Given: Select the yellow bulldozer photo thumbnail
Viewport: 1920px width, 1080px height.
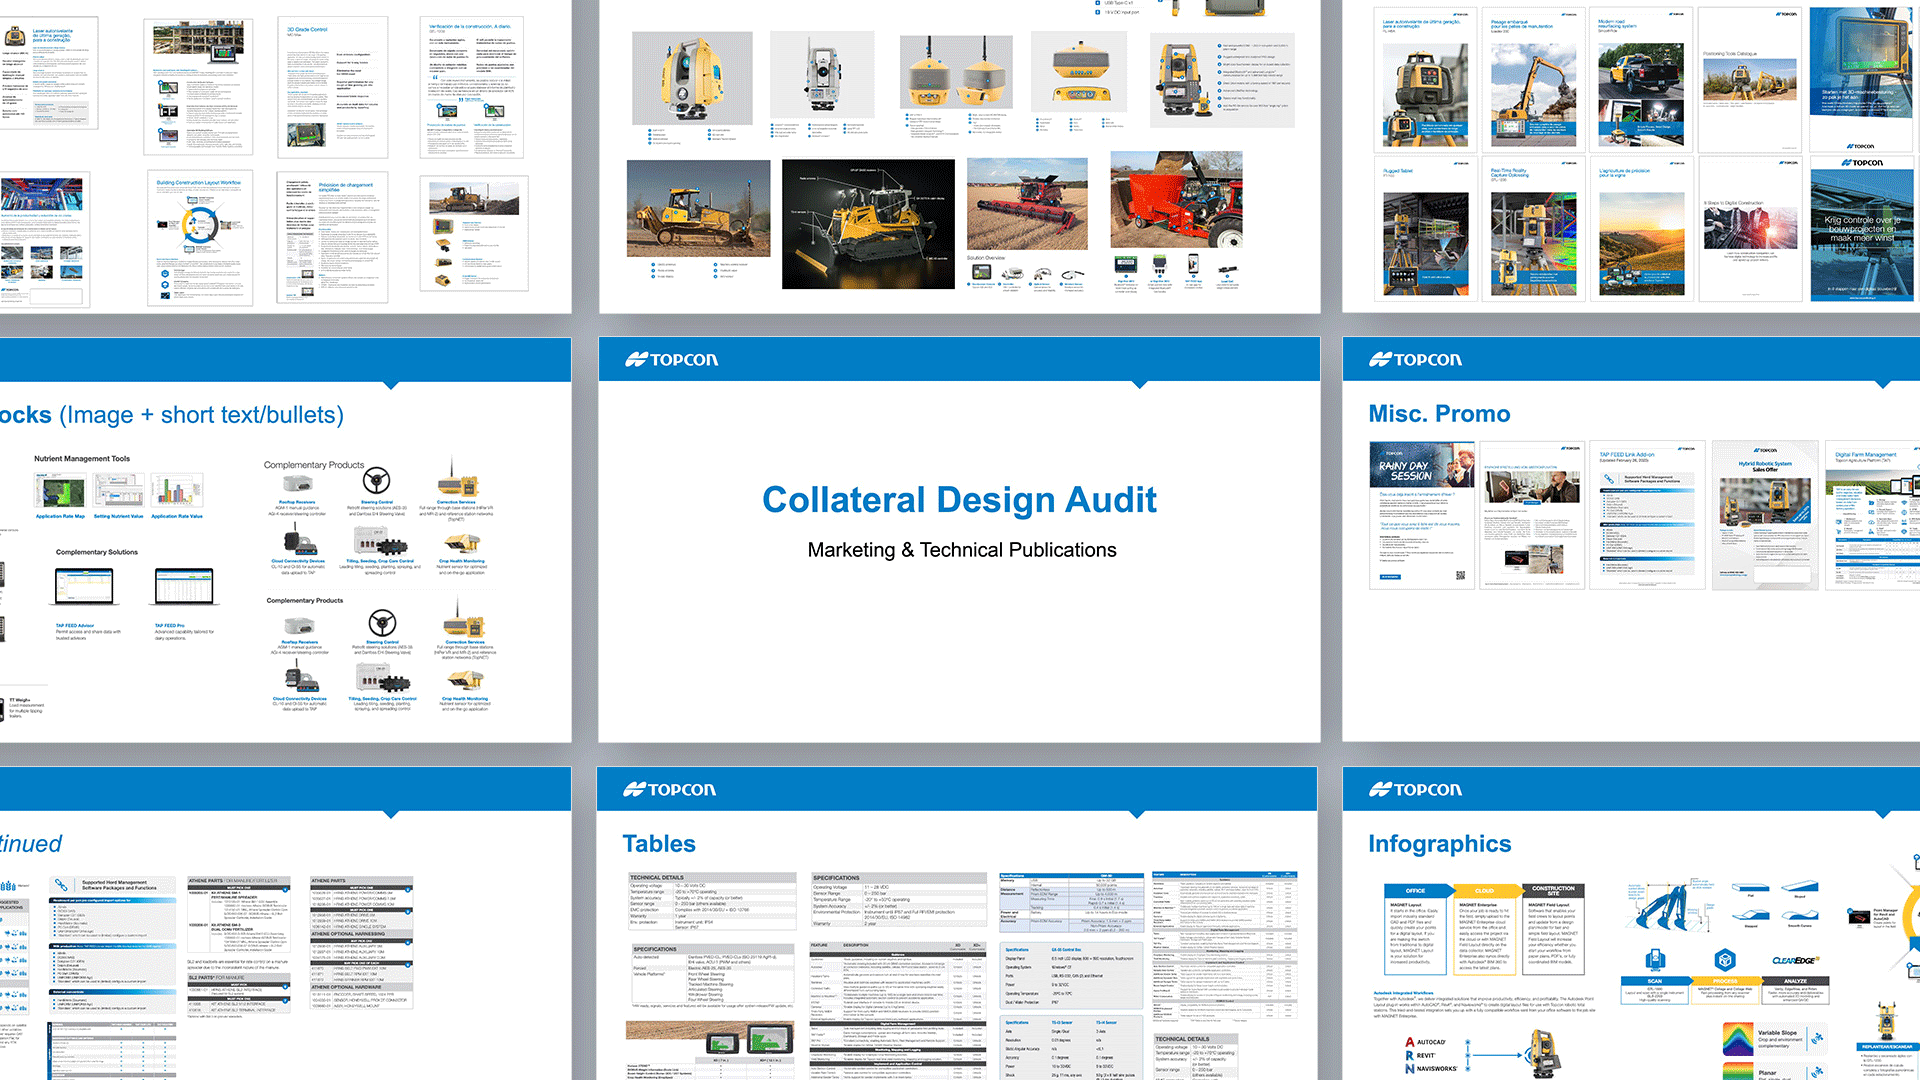Looking at the screenshot, I should (698, 207).
